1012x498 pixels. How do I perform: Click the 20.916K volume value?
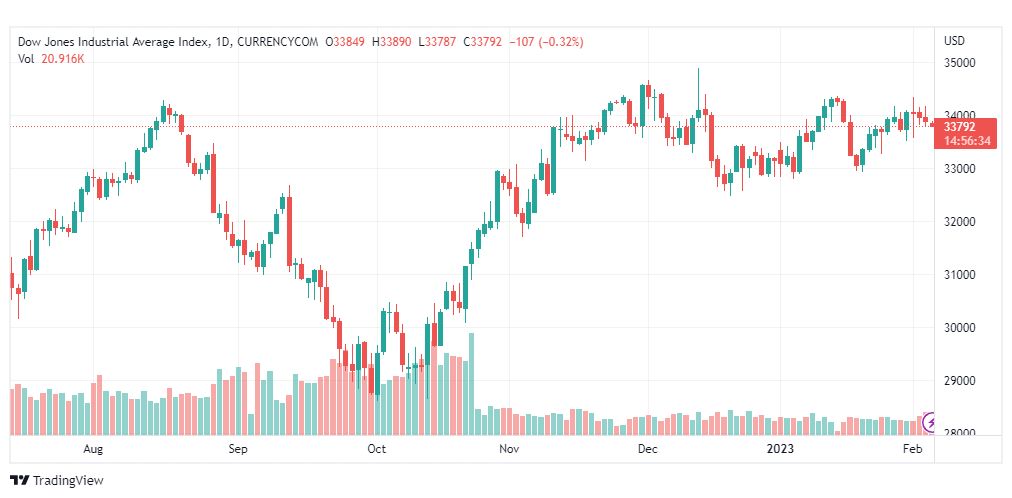pyautogui.click(x=62, y=59)
